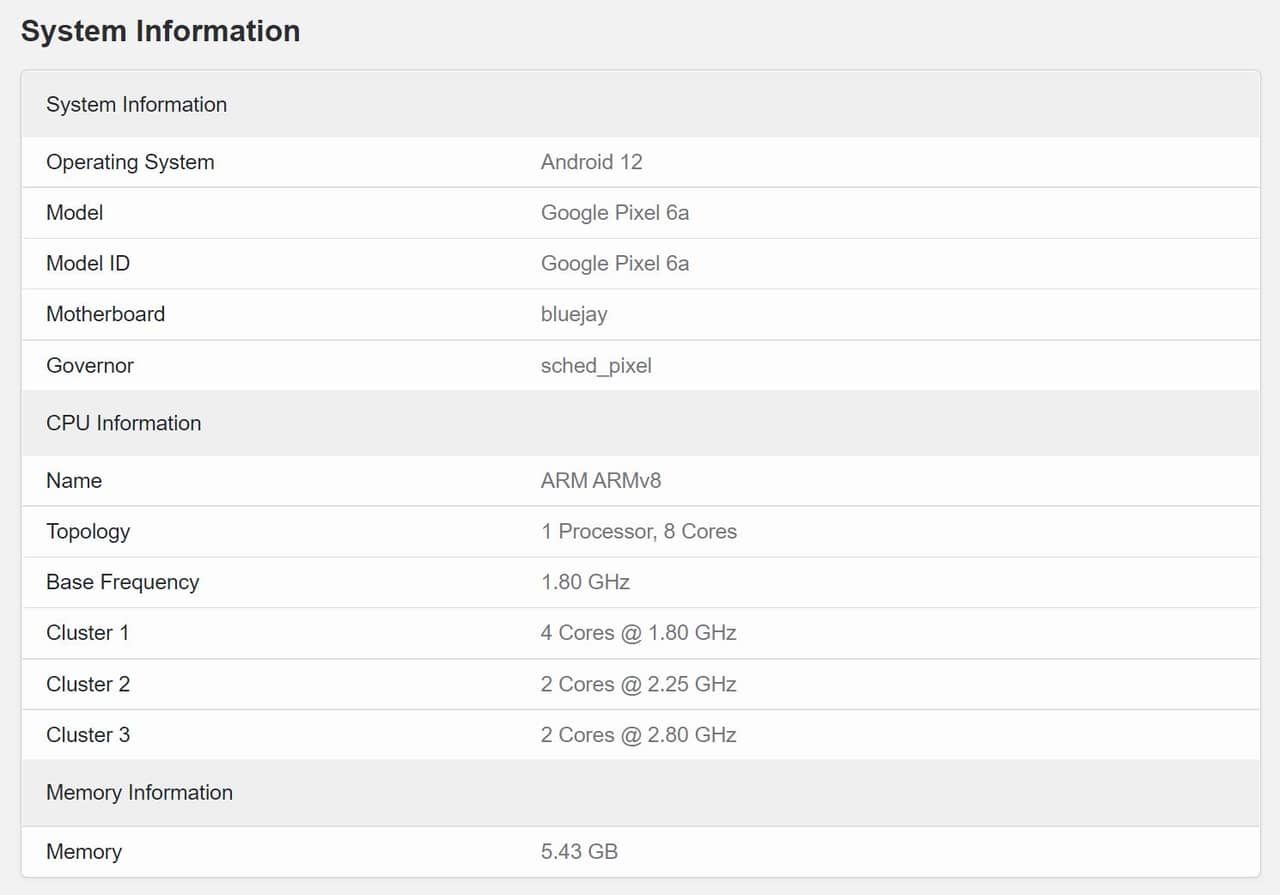The height and width of the screenshot is (895, 1280).
Task: Click the Cluster 2 label
Action: tap(88, 685)
